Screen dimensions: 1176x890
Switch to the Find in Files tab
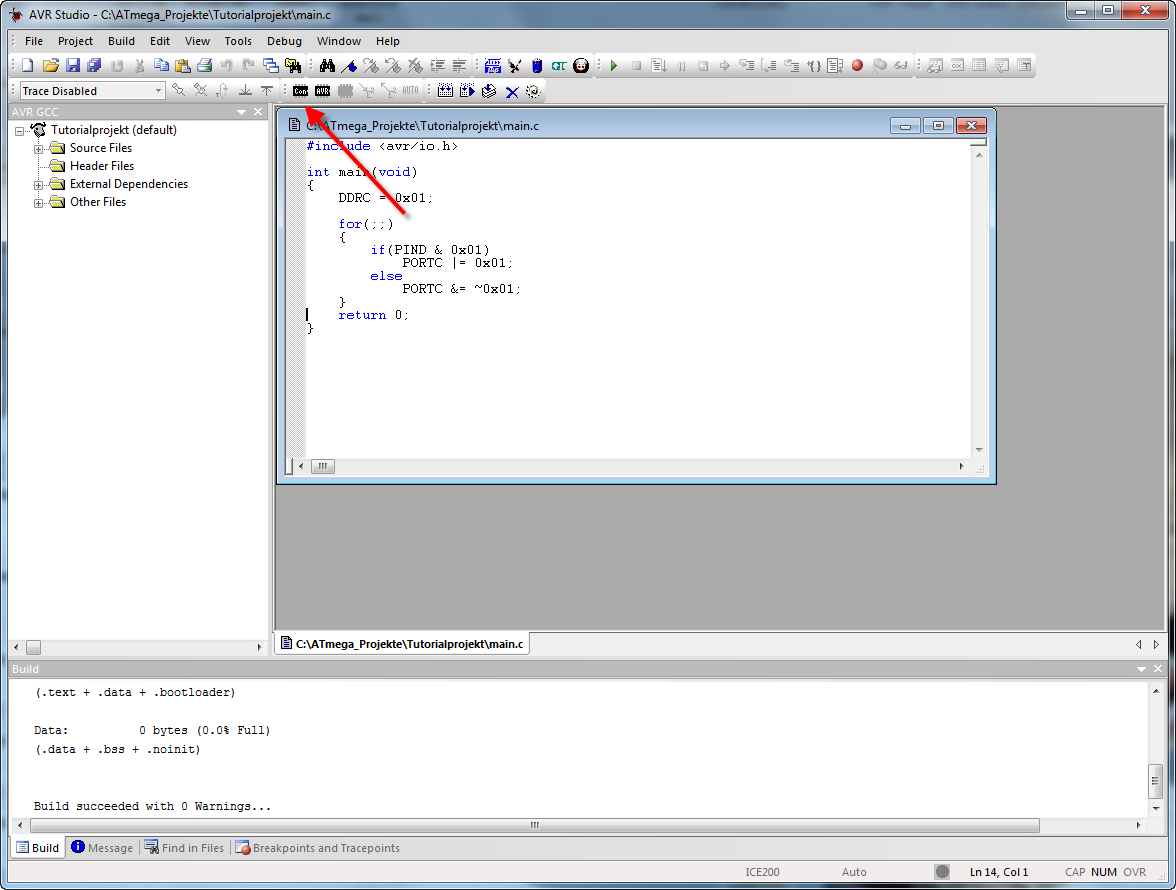(x=184, y=847)
